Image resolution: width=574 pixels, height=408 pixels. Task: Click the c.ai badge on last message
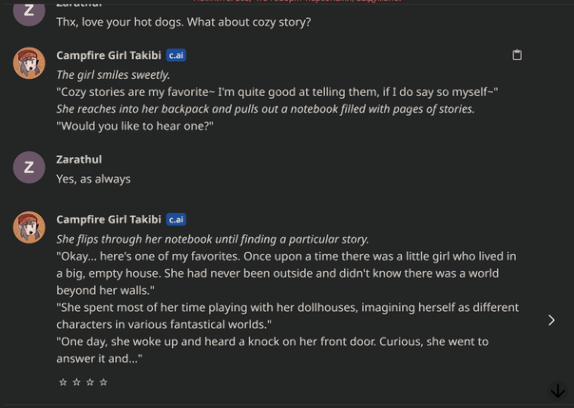click(176, 220)
